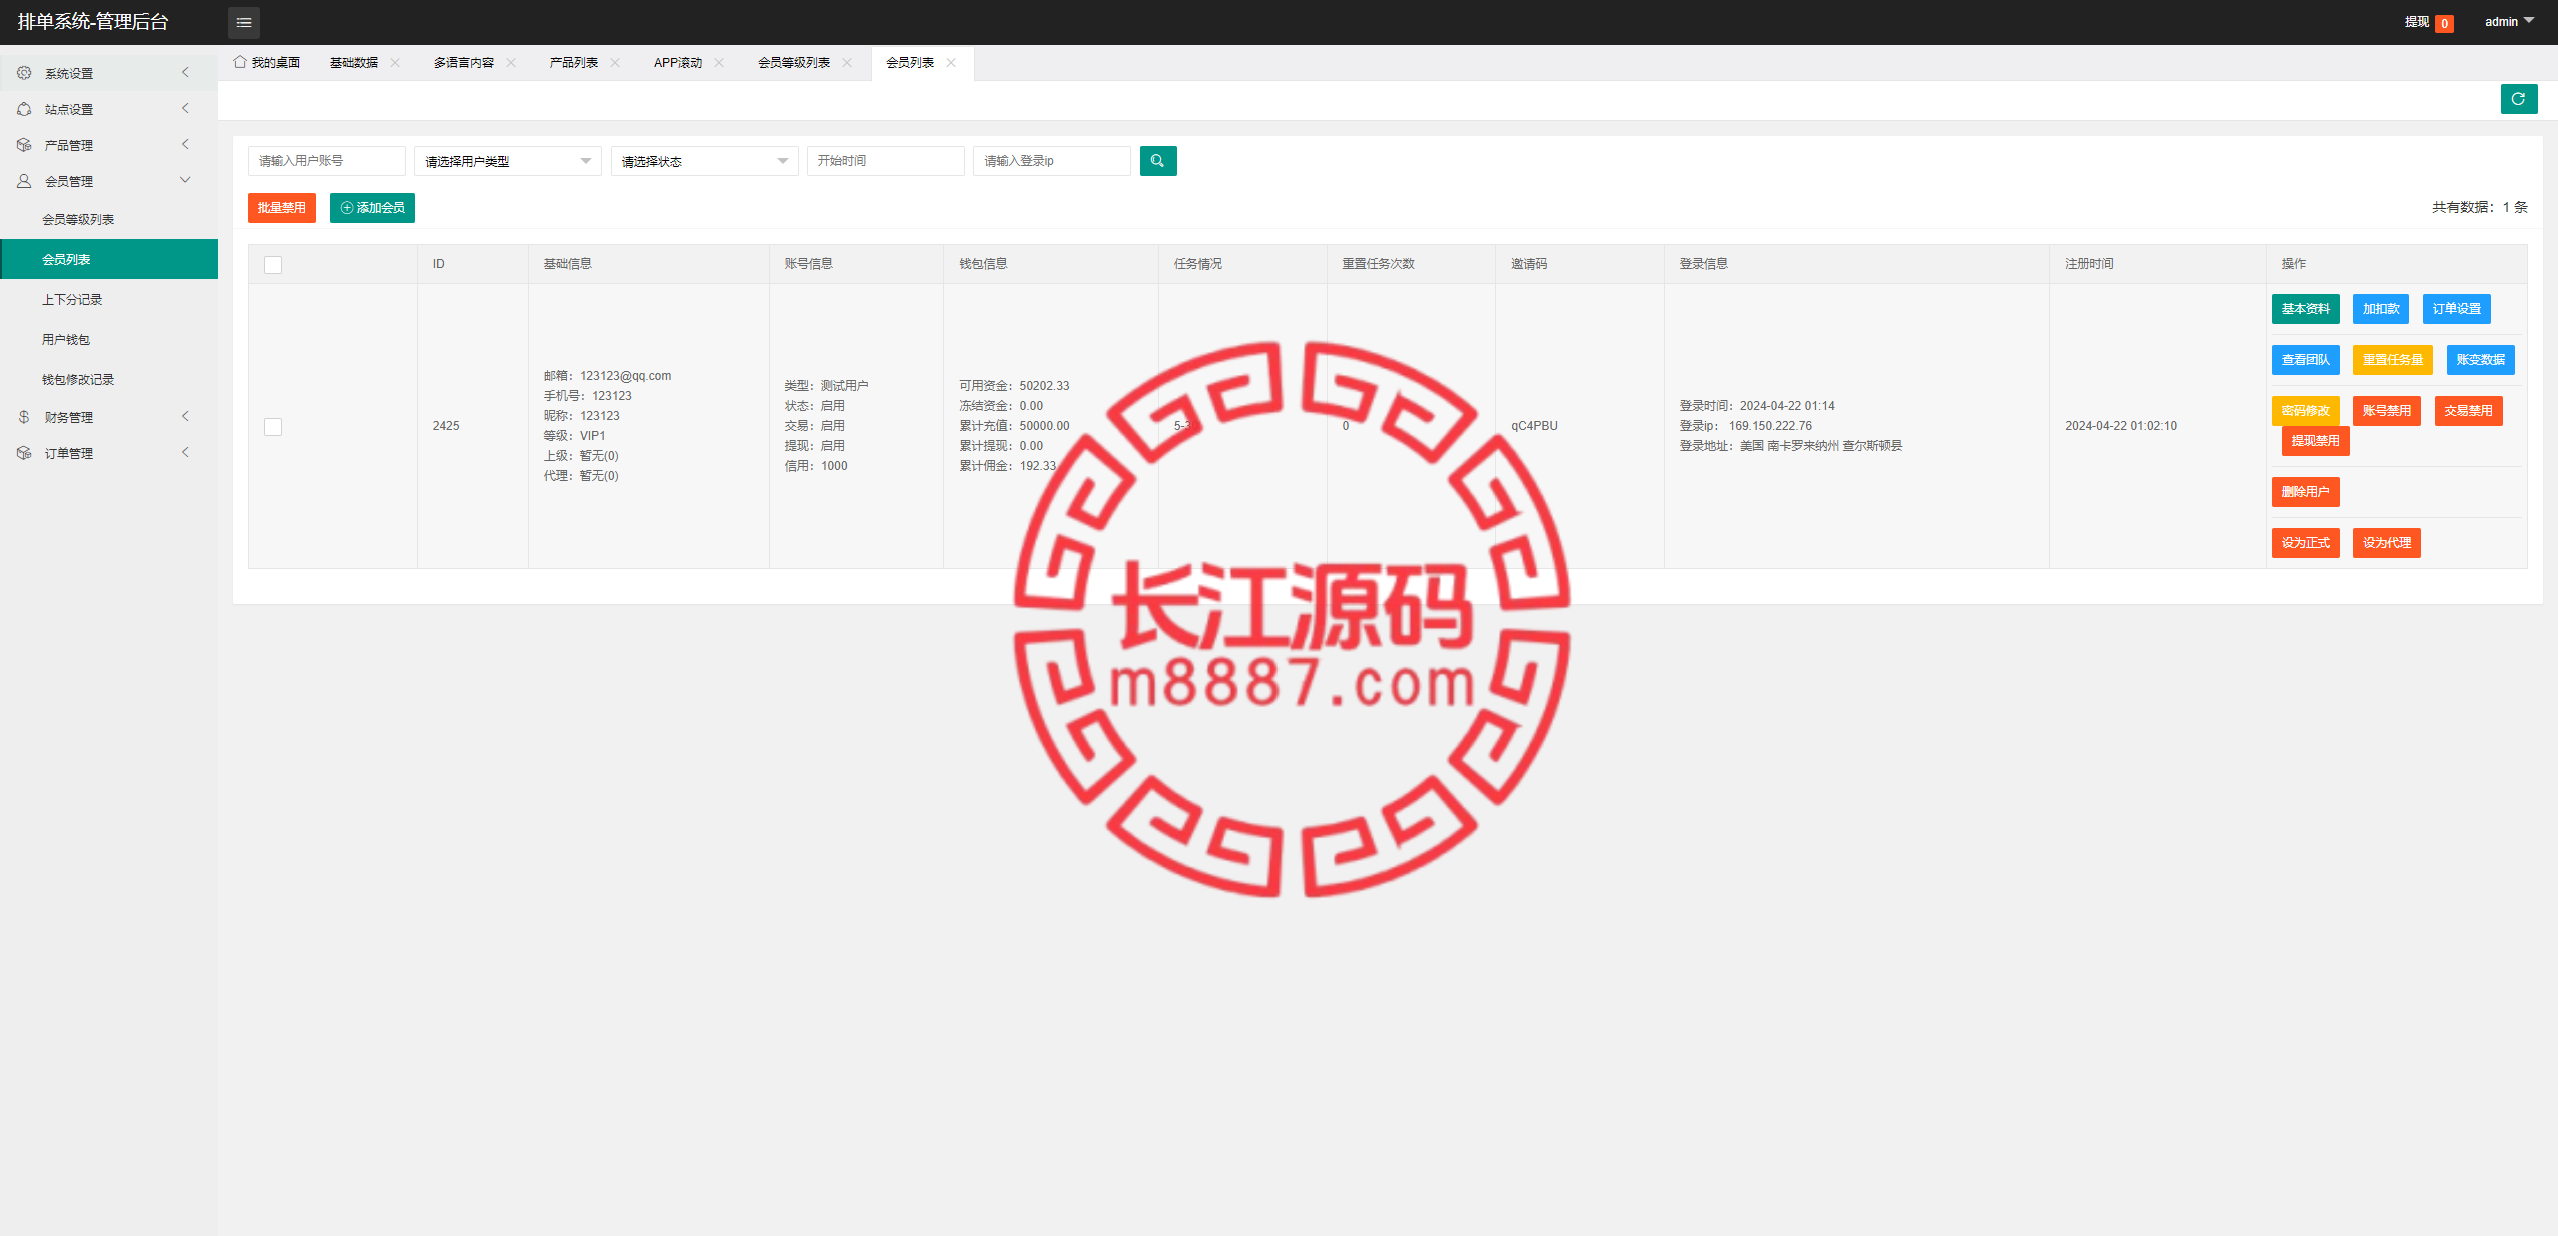2558x1236 pixels.
Task: Tick the checkbox for member 2425
Action: (273, 426)
